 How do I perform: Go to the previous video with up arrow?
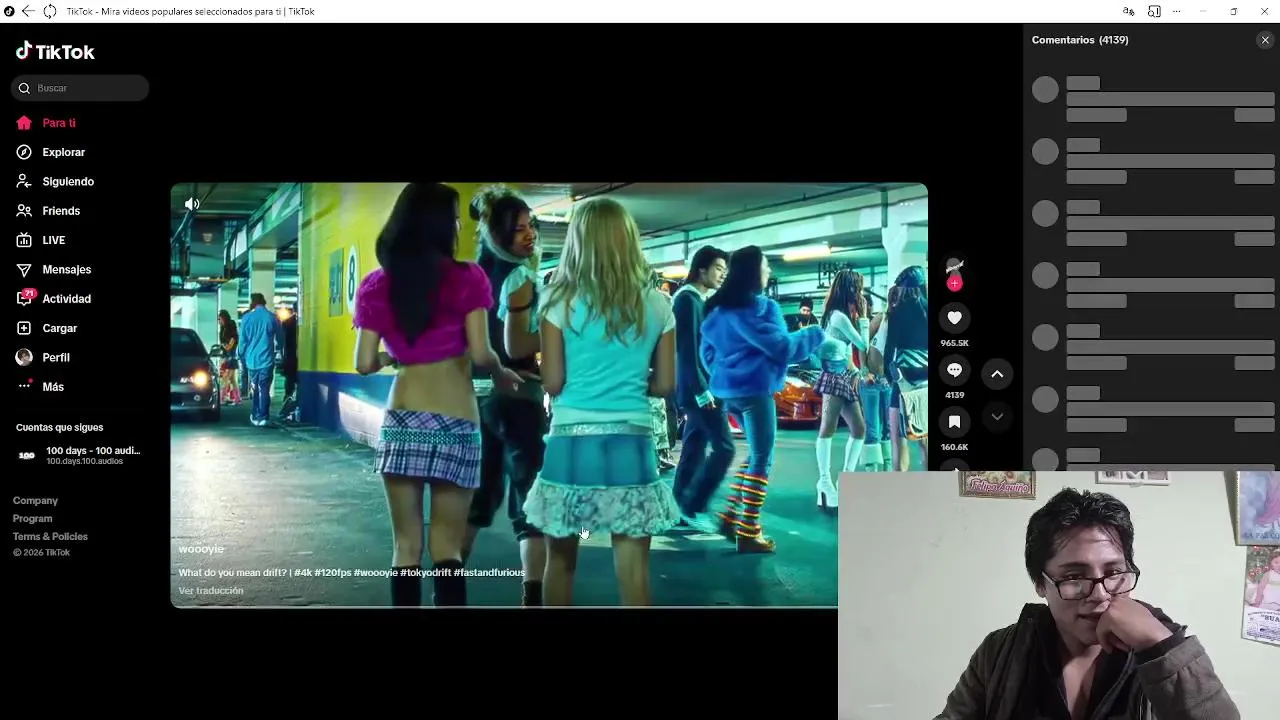click(x=997, y=374)
